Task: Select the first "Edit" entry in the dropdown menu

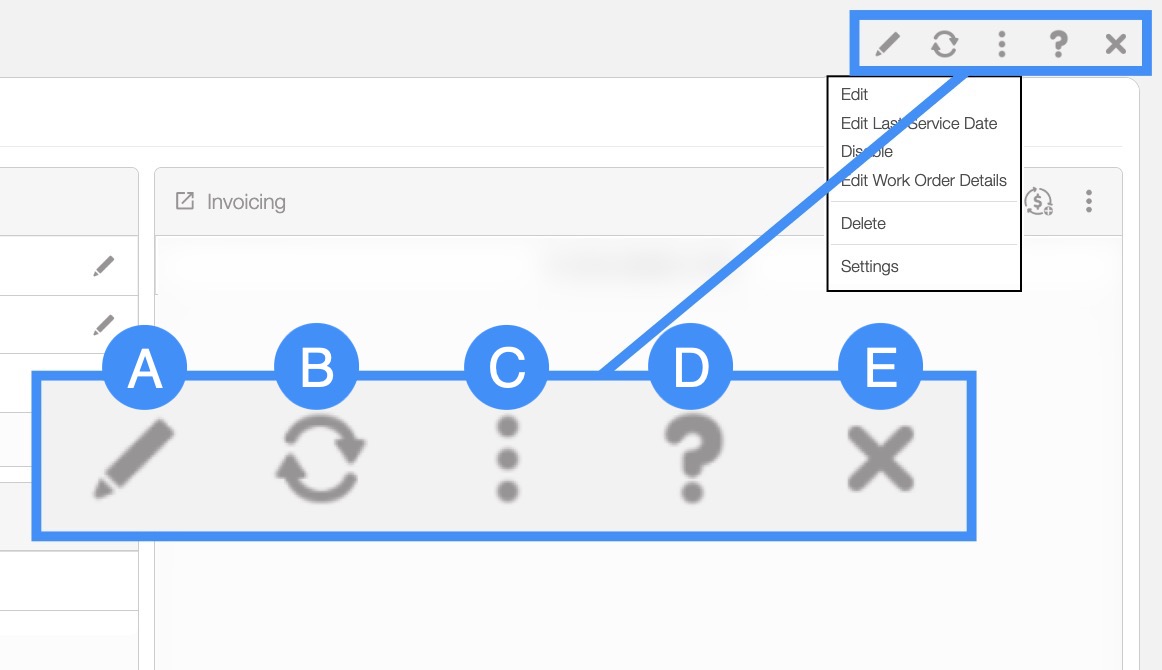Action: [854, 95]
